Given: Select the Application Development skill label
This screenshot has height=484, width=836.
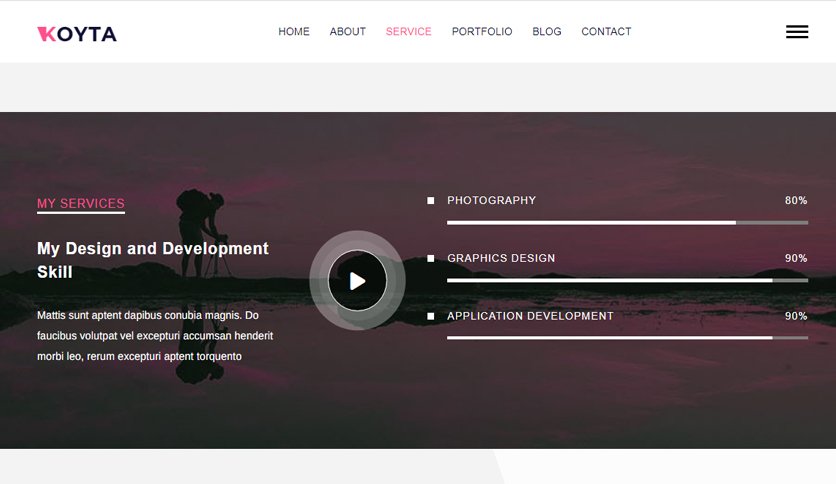Looking at the screenshot, I should click(530, 316).
